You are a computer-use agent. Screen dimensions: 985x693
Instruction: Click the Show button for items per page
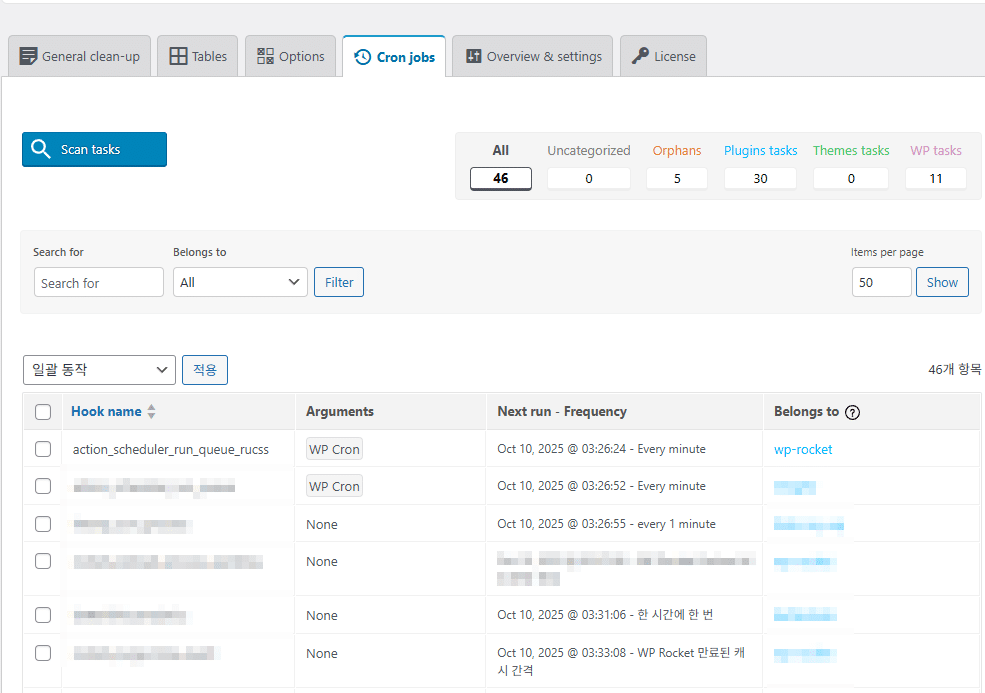[942, 282]
